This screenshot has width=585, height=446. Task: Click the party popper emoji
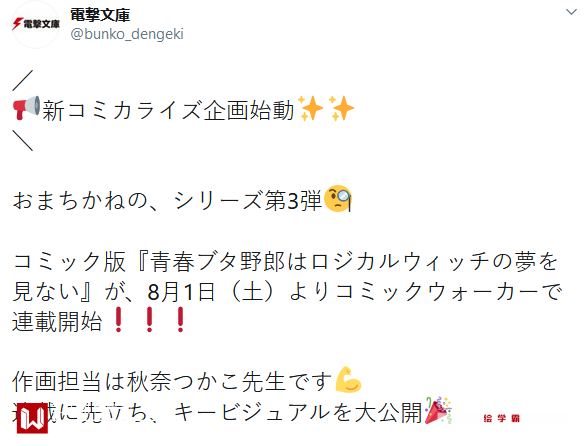[438, 410]
